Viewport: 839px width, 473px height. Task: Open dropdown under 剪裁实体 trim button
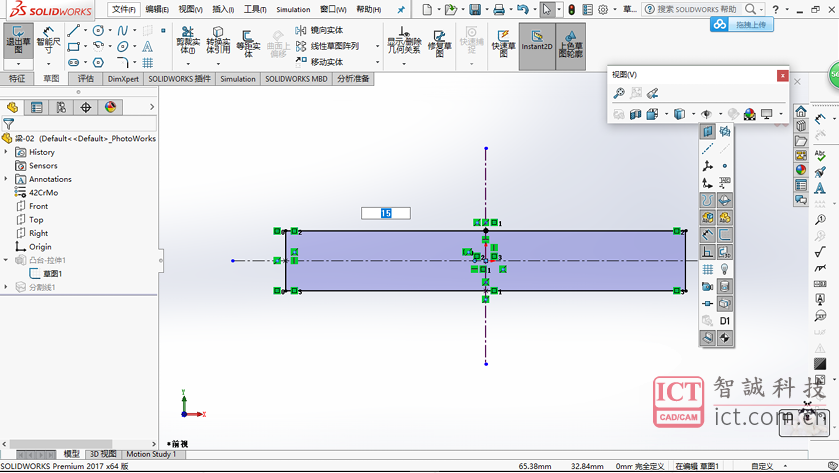coord(188,64)
